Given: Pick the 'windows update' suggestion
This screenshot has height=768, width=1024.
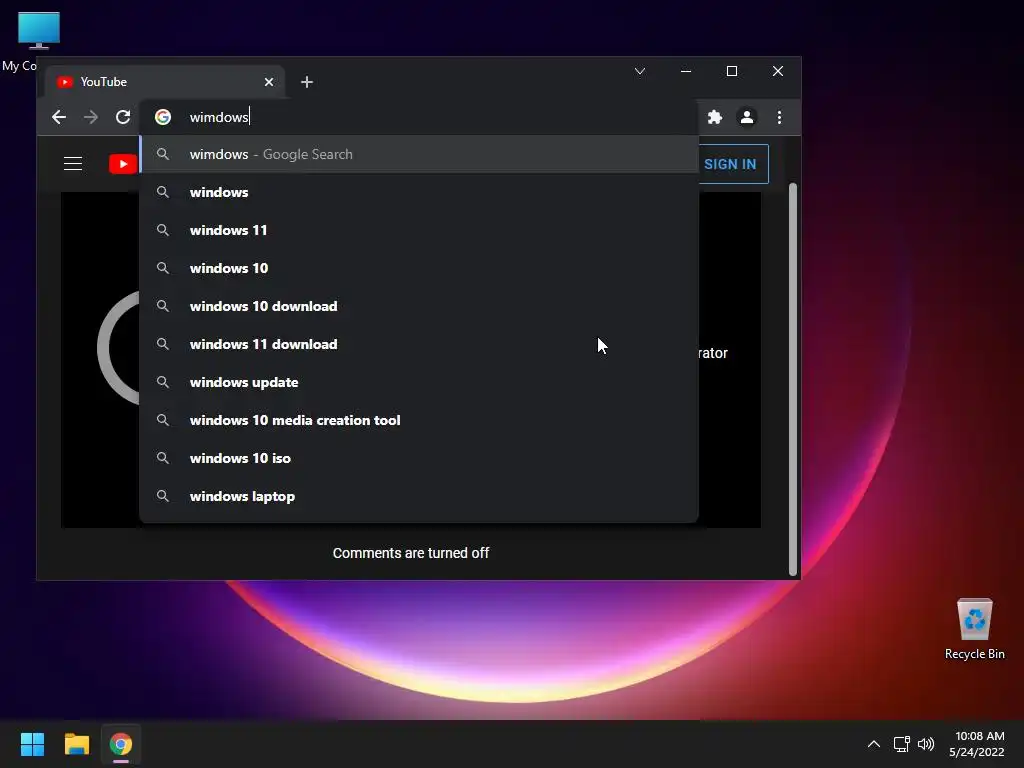Looking at the screenshot, I should 419,382.
